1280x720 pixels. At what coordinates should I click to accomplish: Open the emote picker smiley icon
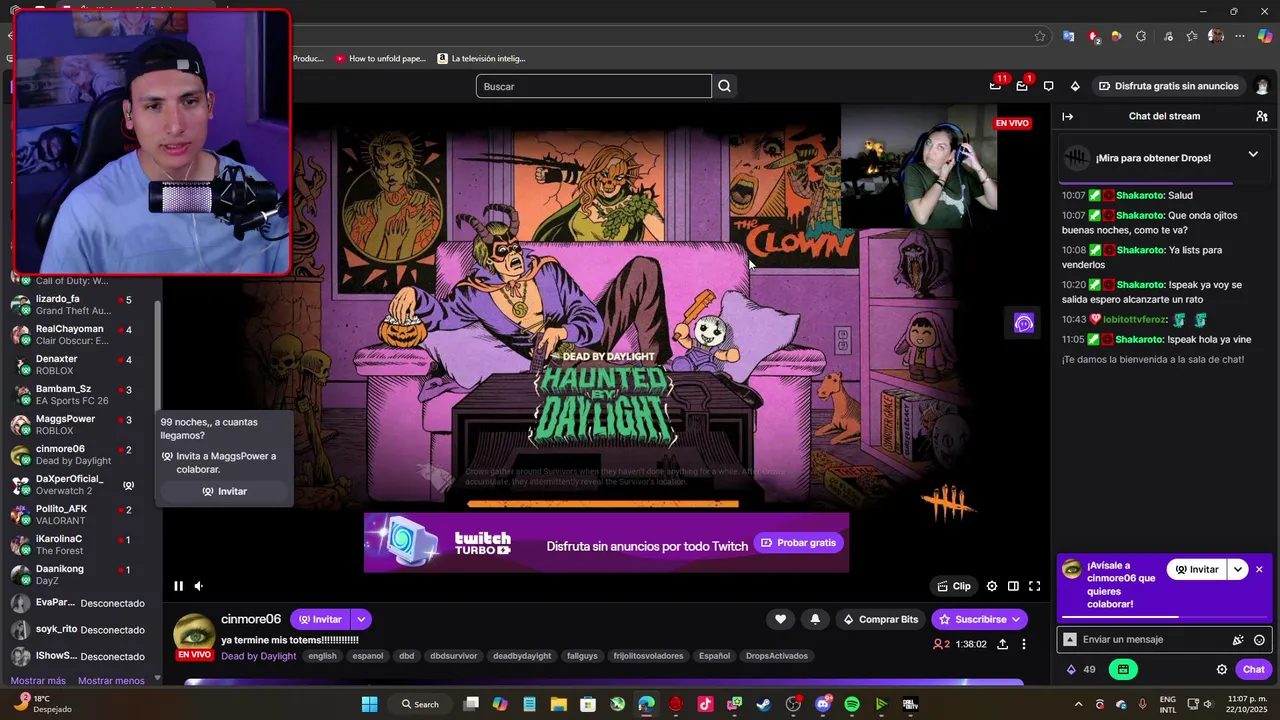coord(1259,640)
